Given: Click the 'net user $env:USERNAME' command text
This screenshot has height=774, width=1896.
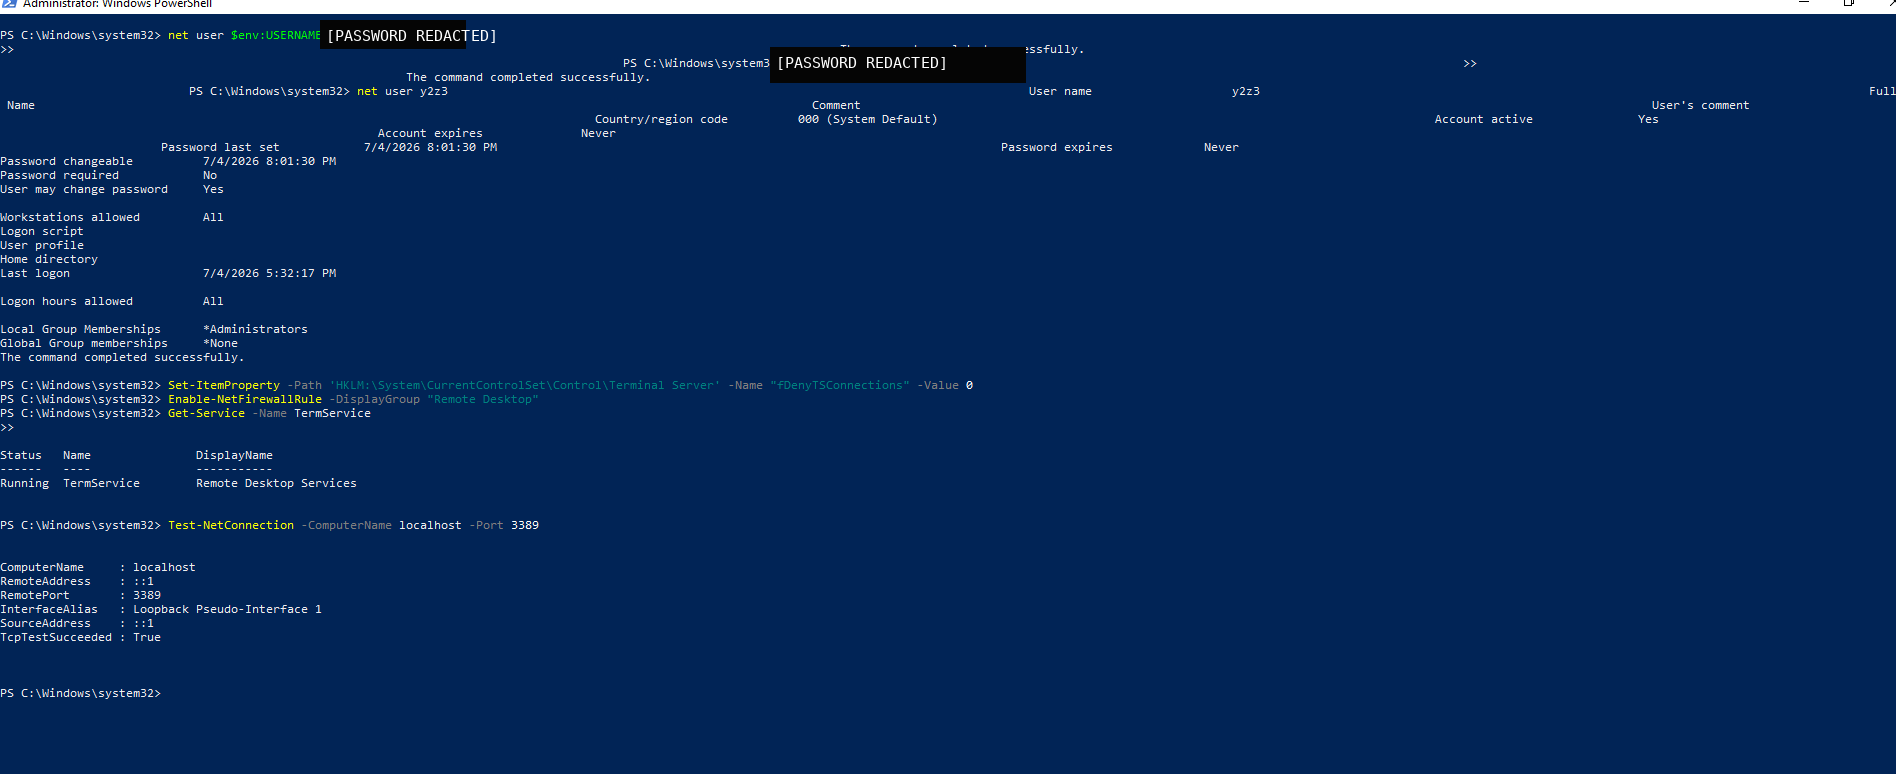Looking at the screenshot, I should click(244, 35).
